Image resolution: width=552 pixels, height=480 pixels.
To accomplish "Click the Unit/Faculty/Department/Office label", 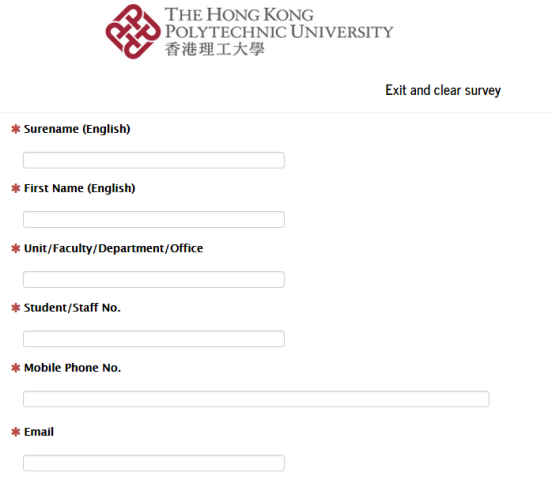I will (113, 249).
